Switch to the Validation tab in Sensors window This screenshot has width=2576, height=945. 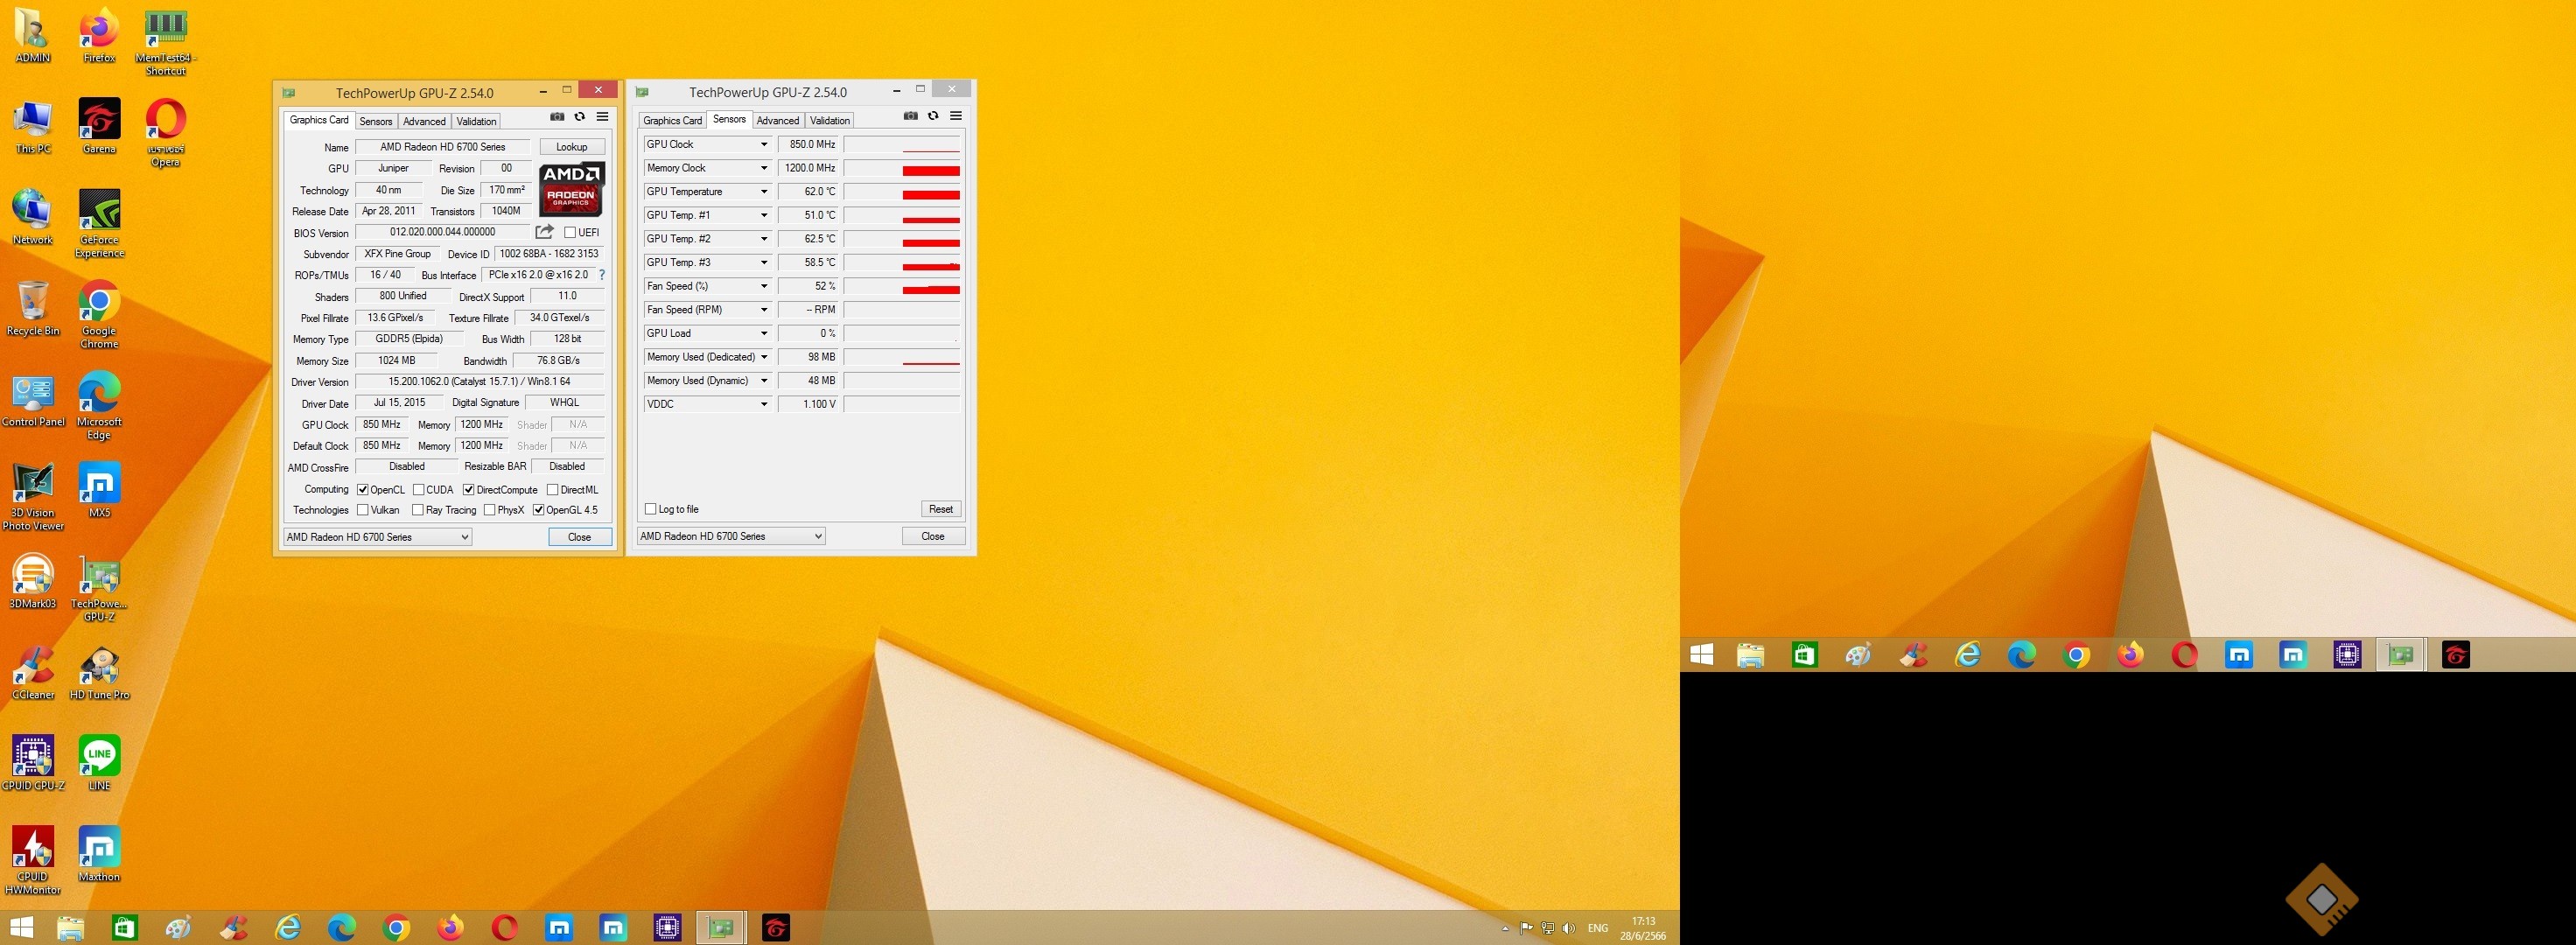[x=829, y=120]
